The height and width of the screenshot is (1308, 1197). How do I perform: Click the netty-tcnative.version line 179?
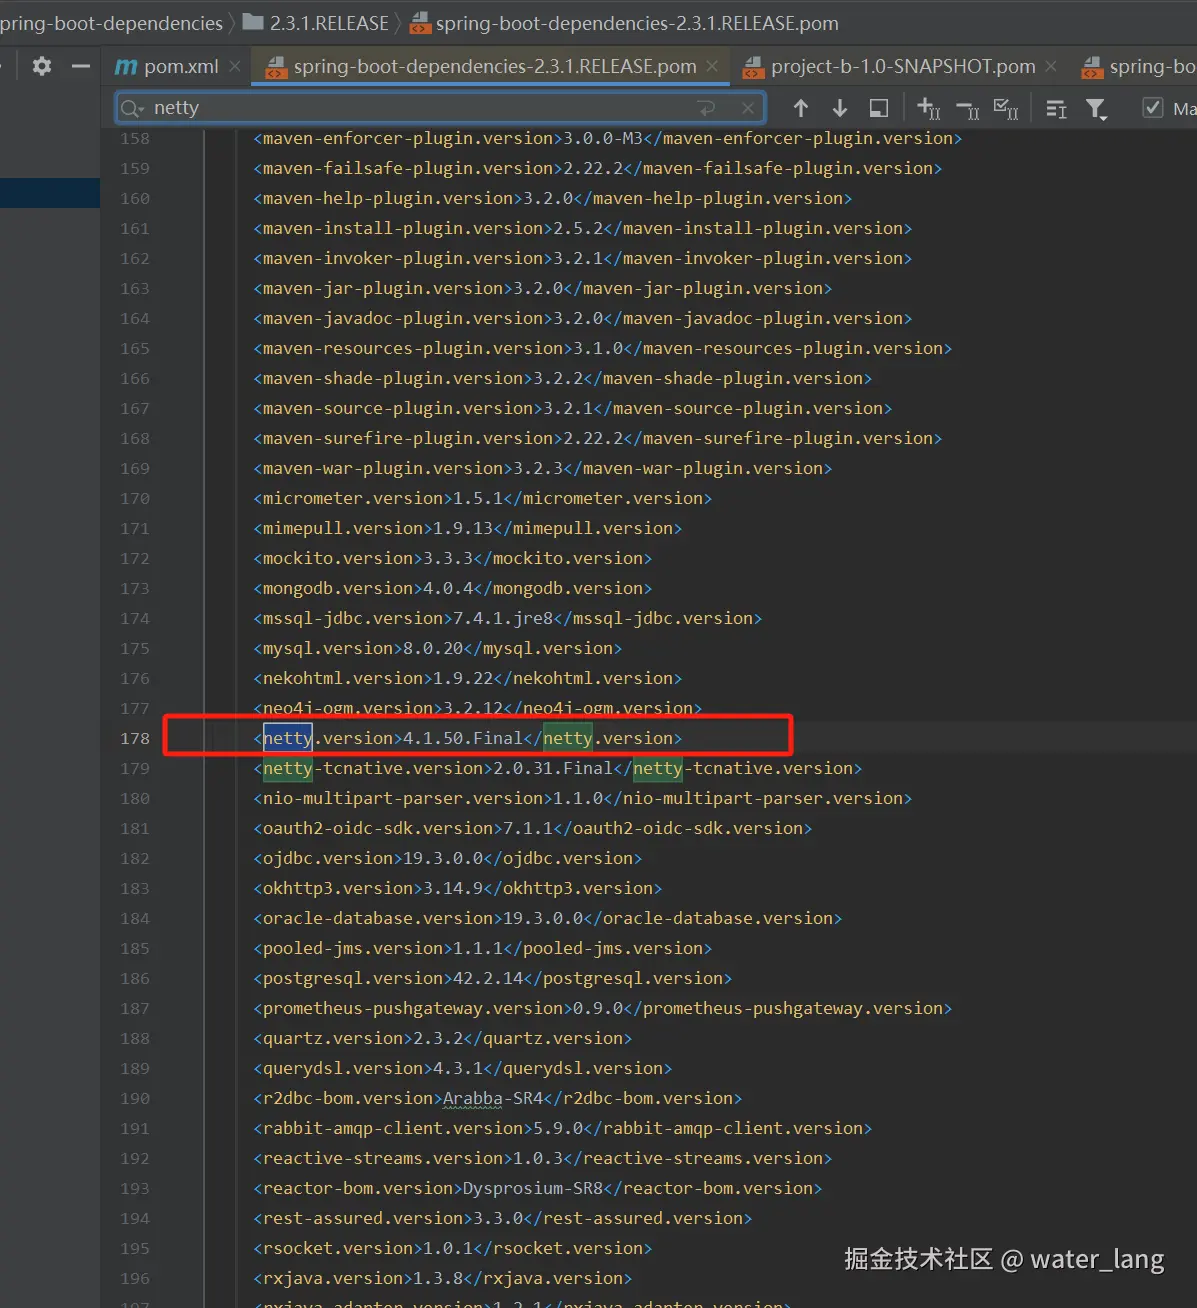(x=557, y=768)
